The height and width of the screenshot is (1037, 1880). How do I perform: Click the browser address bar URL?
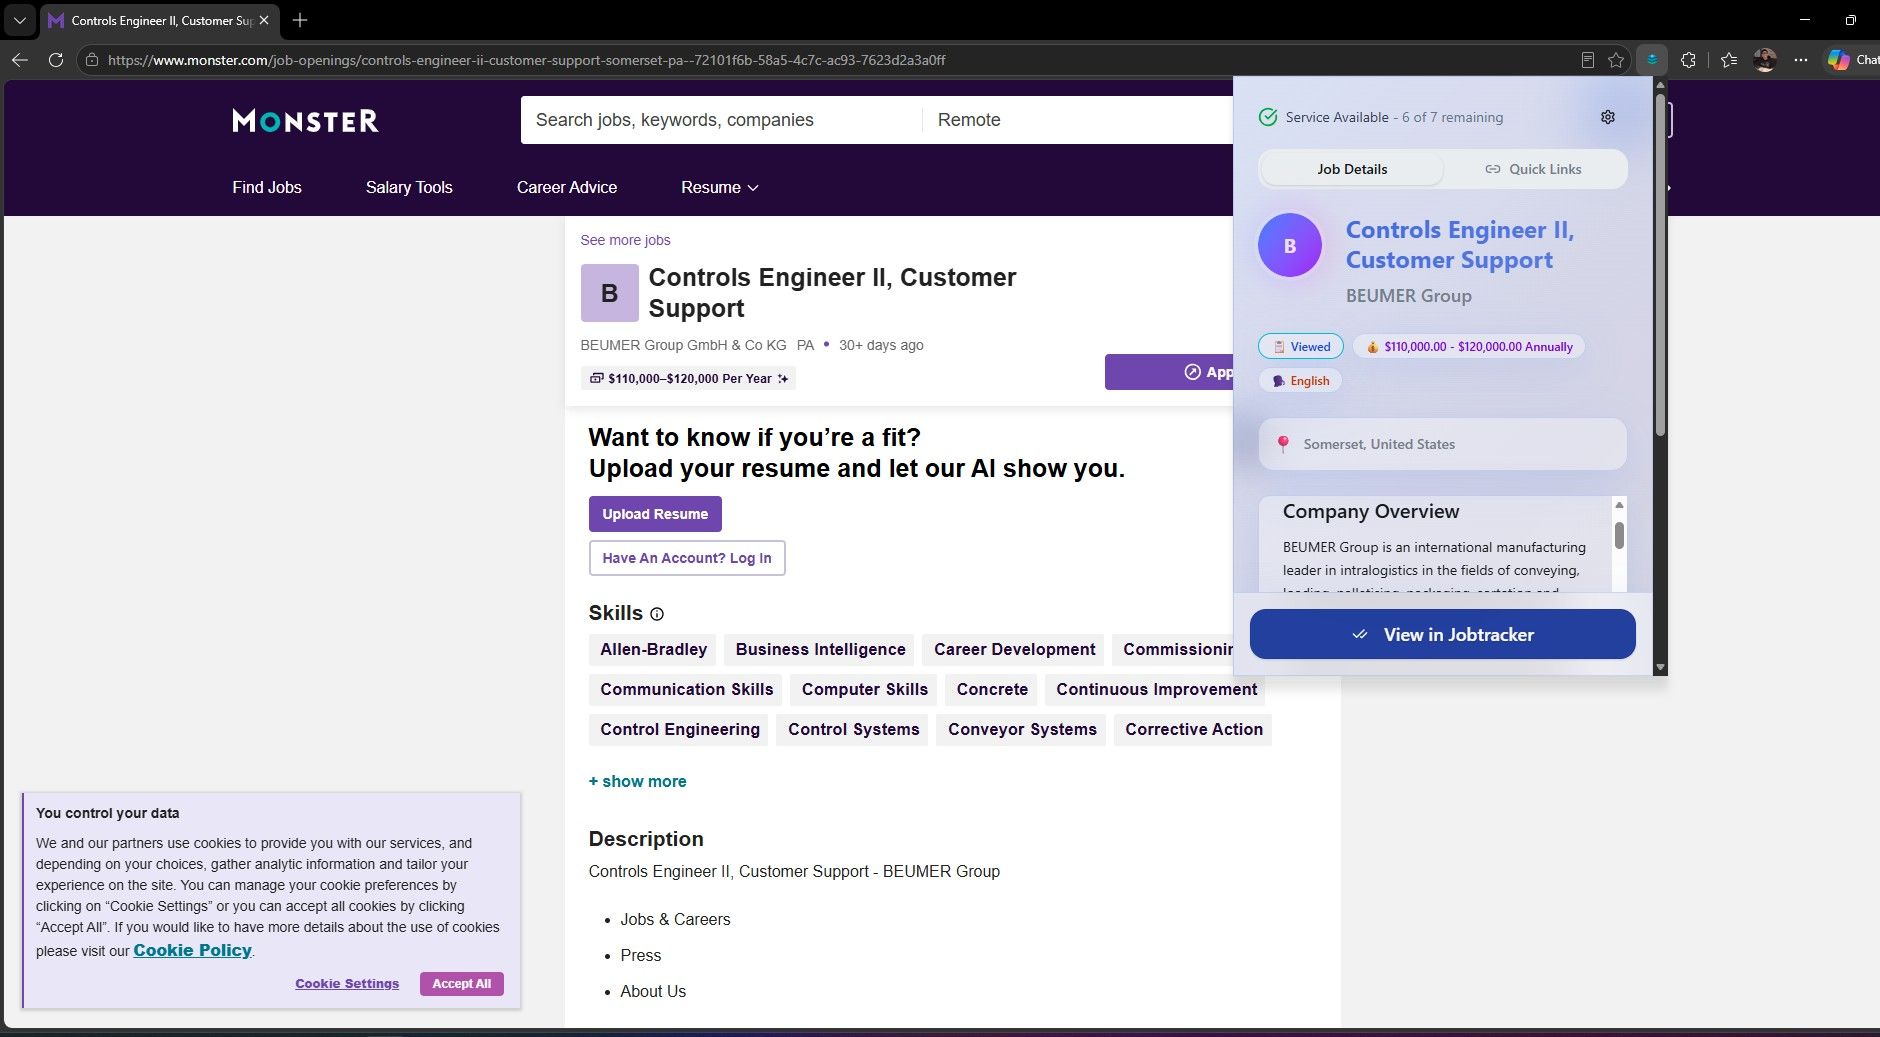coord(526,60)
